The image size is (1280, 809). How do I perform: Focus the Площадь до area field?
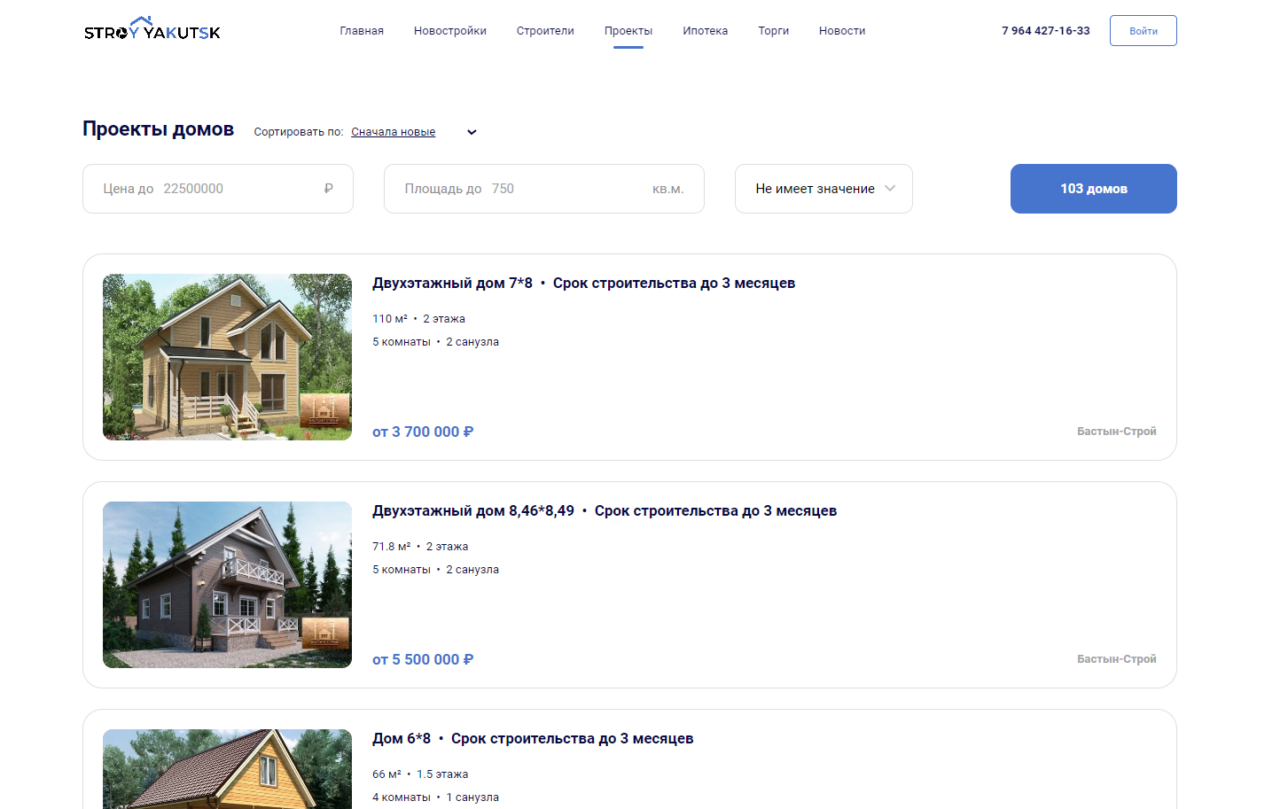coord(544,189)
